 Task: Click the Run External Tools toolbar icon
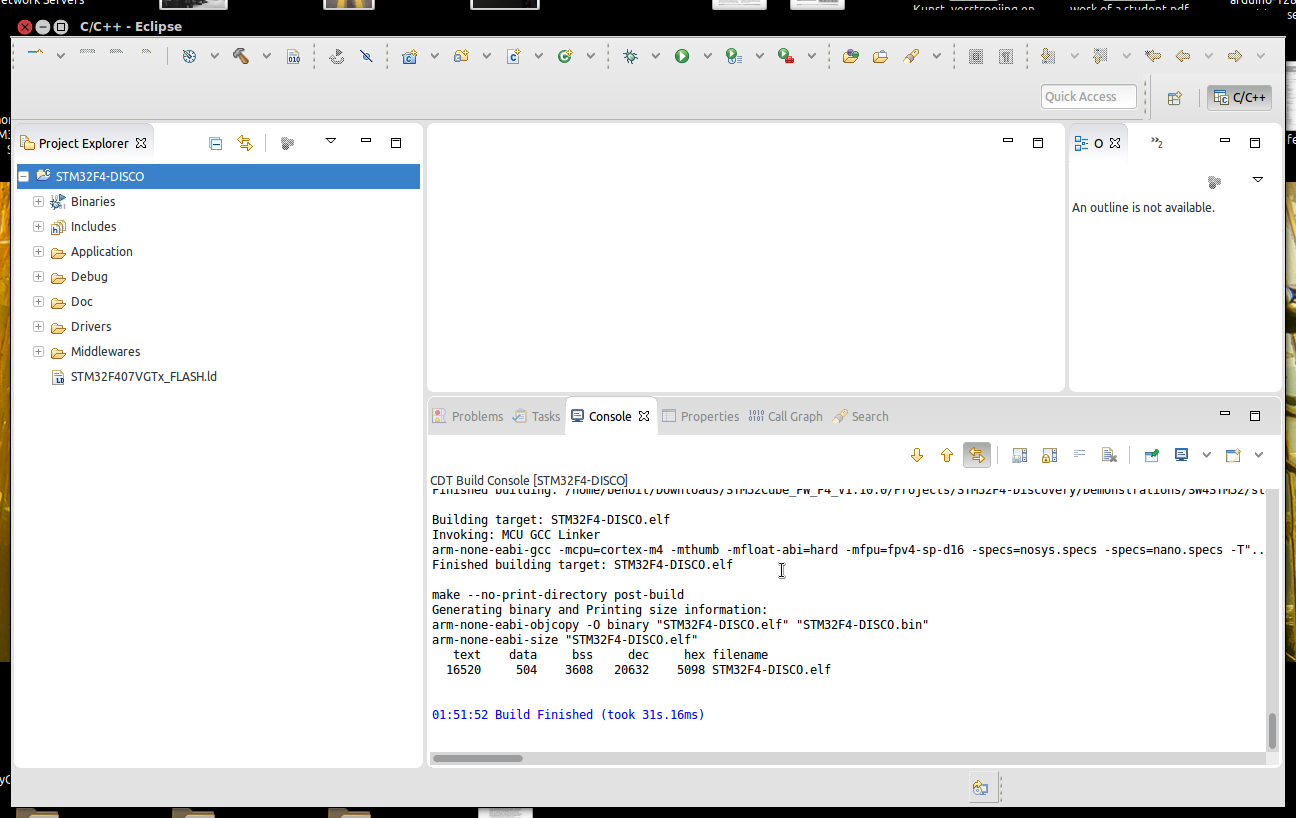click(786, 56)
